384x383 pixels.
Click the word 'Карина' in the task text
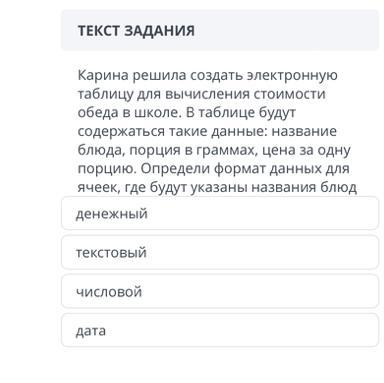[x=103, y=75]
